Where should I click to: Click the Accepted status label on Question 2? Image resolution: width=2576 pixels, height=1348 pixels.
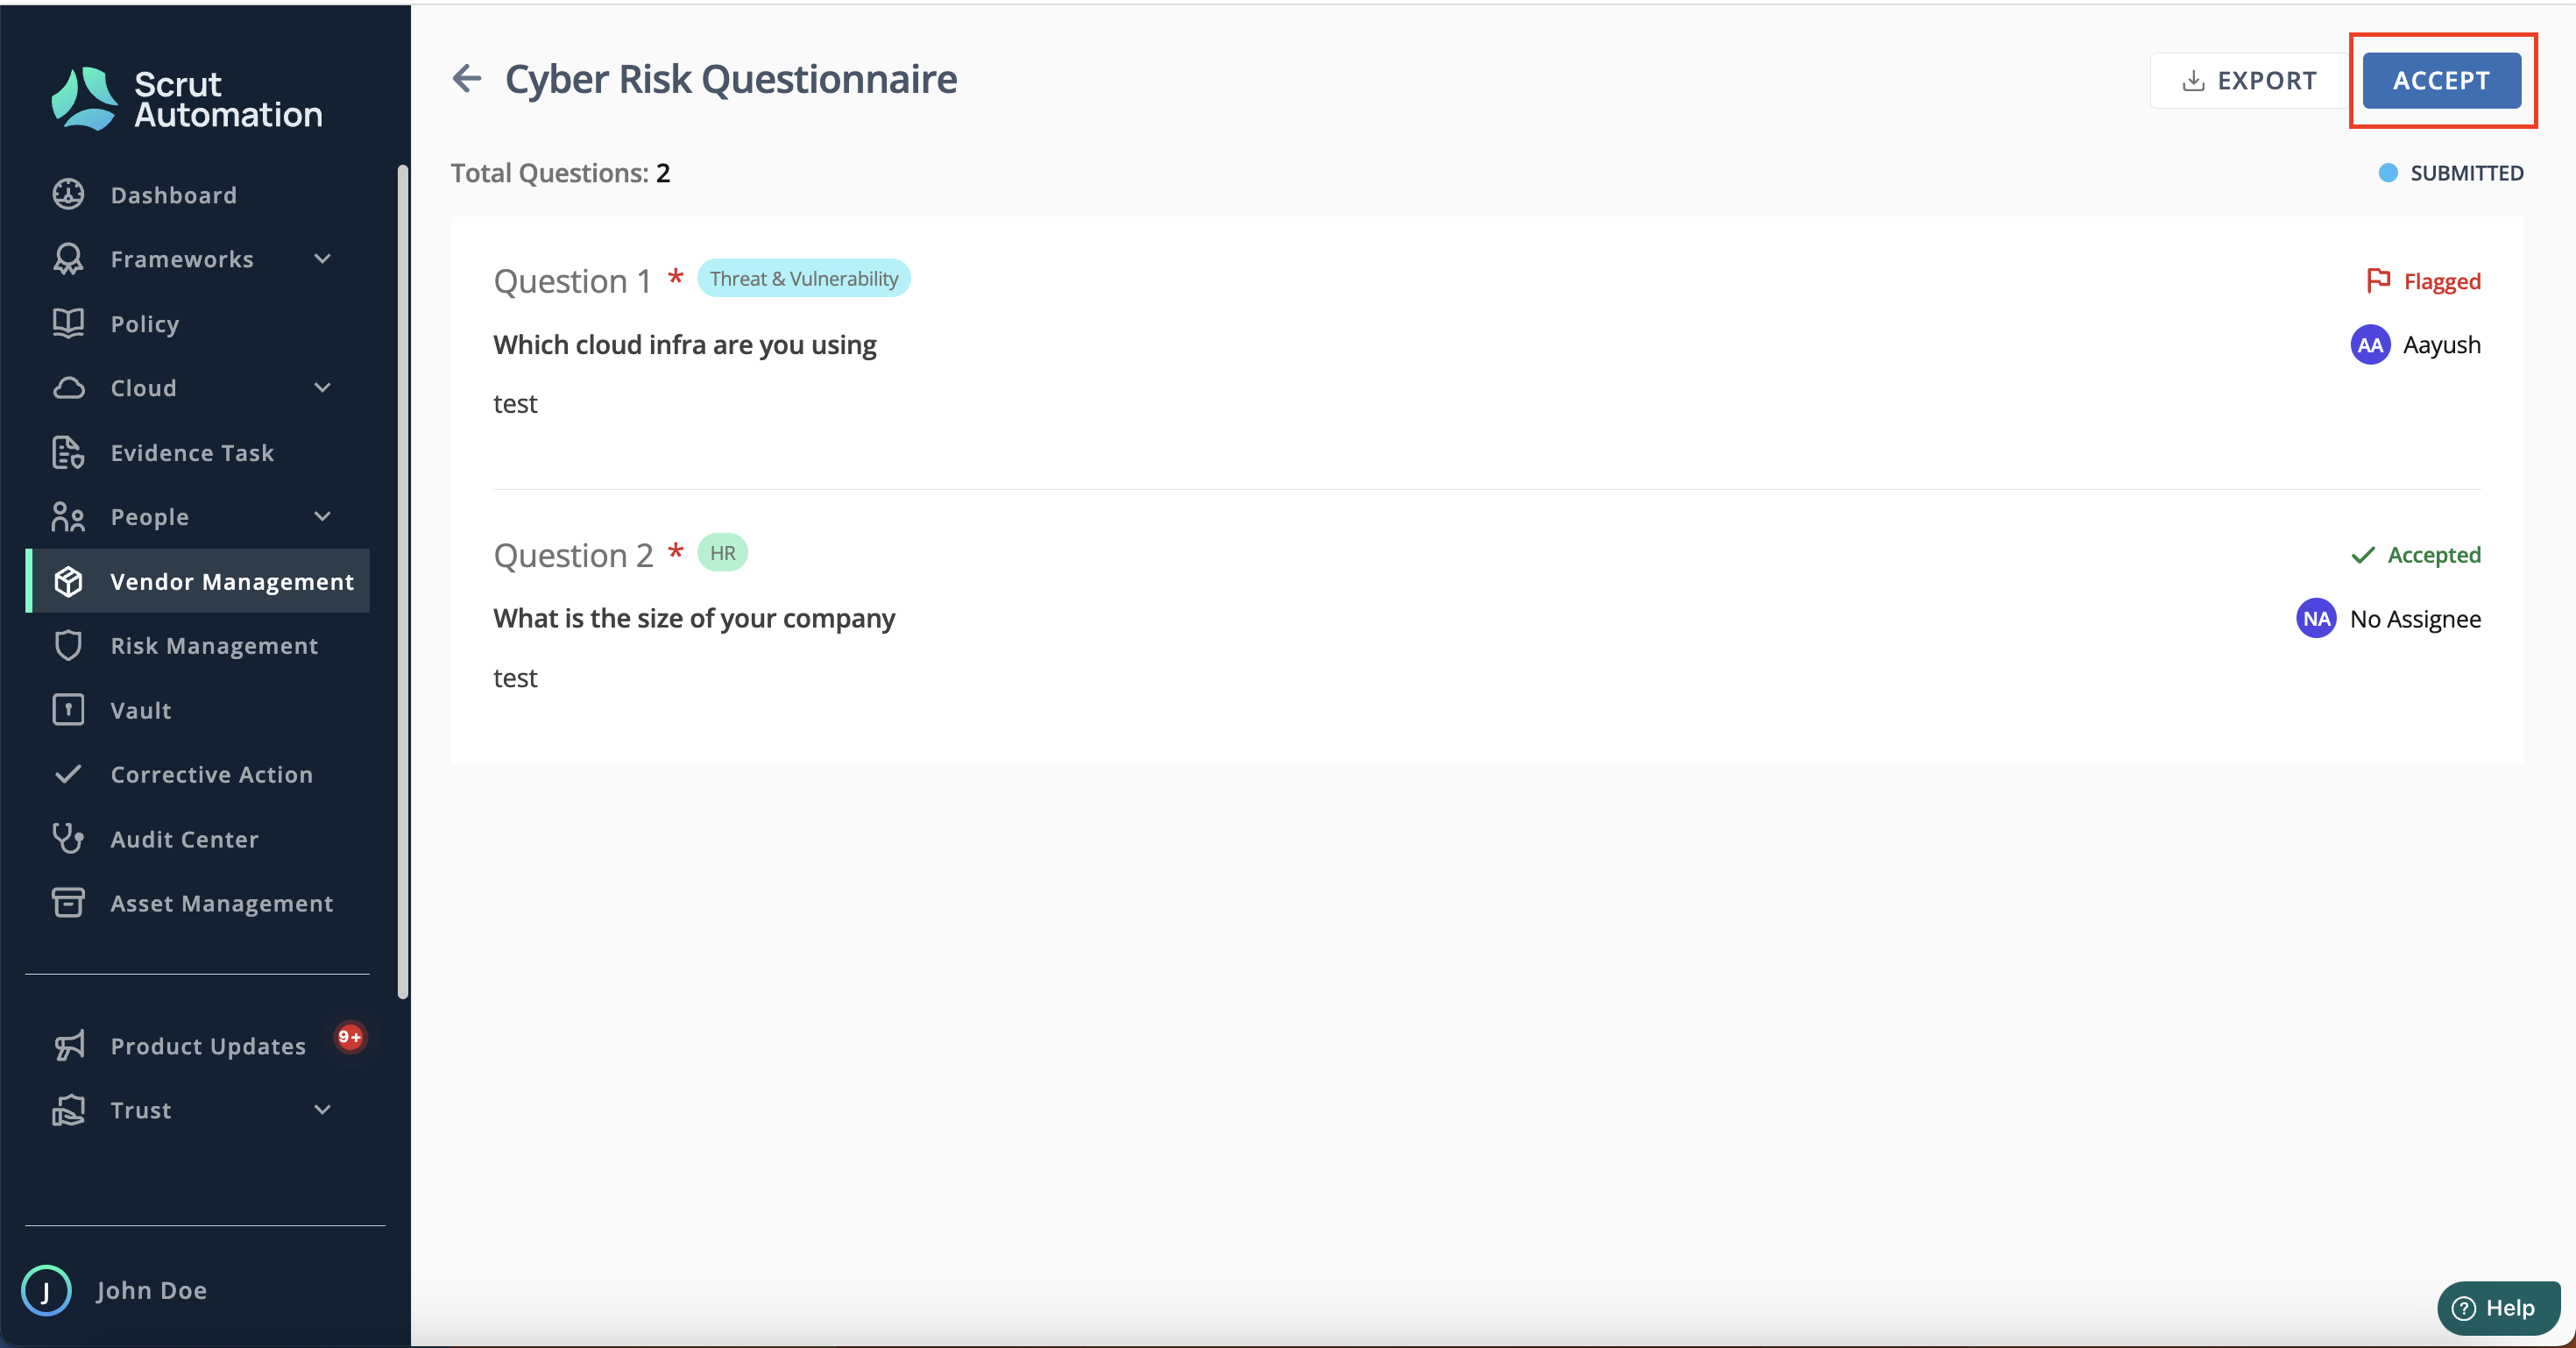2434,555
